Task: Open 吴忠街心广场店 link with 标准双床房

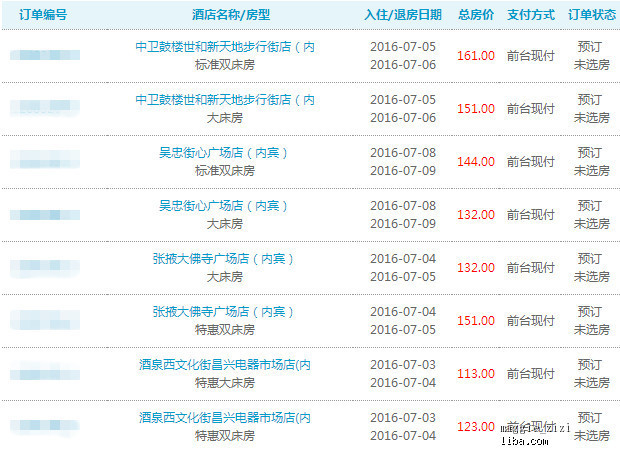Action: [224, 153]
